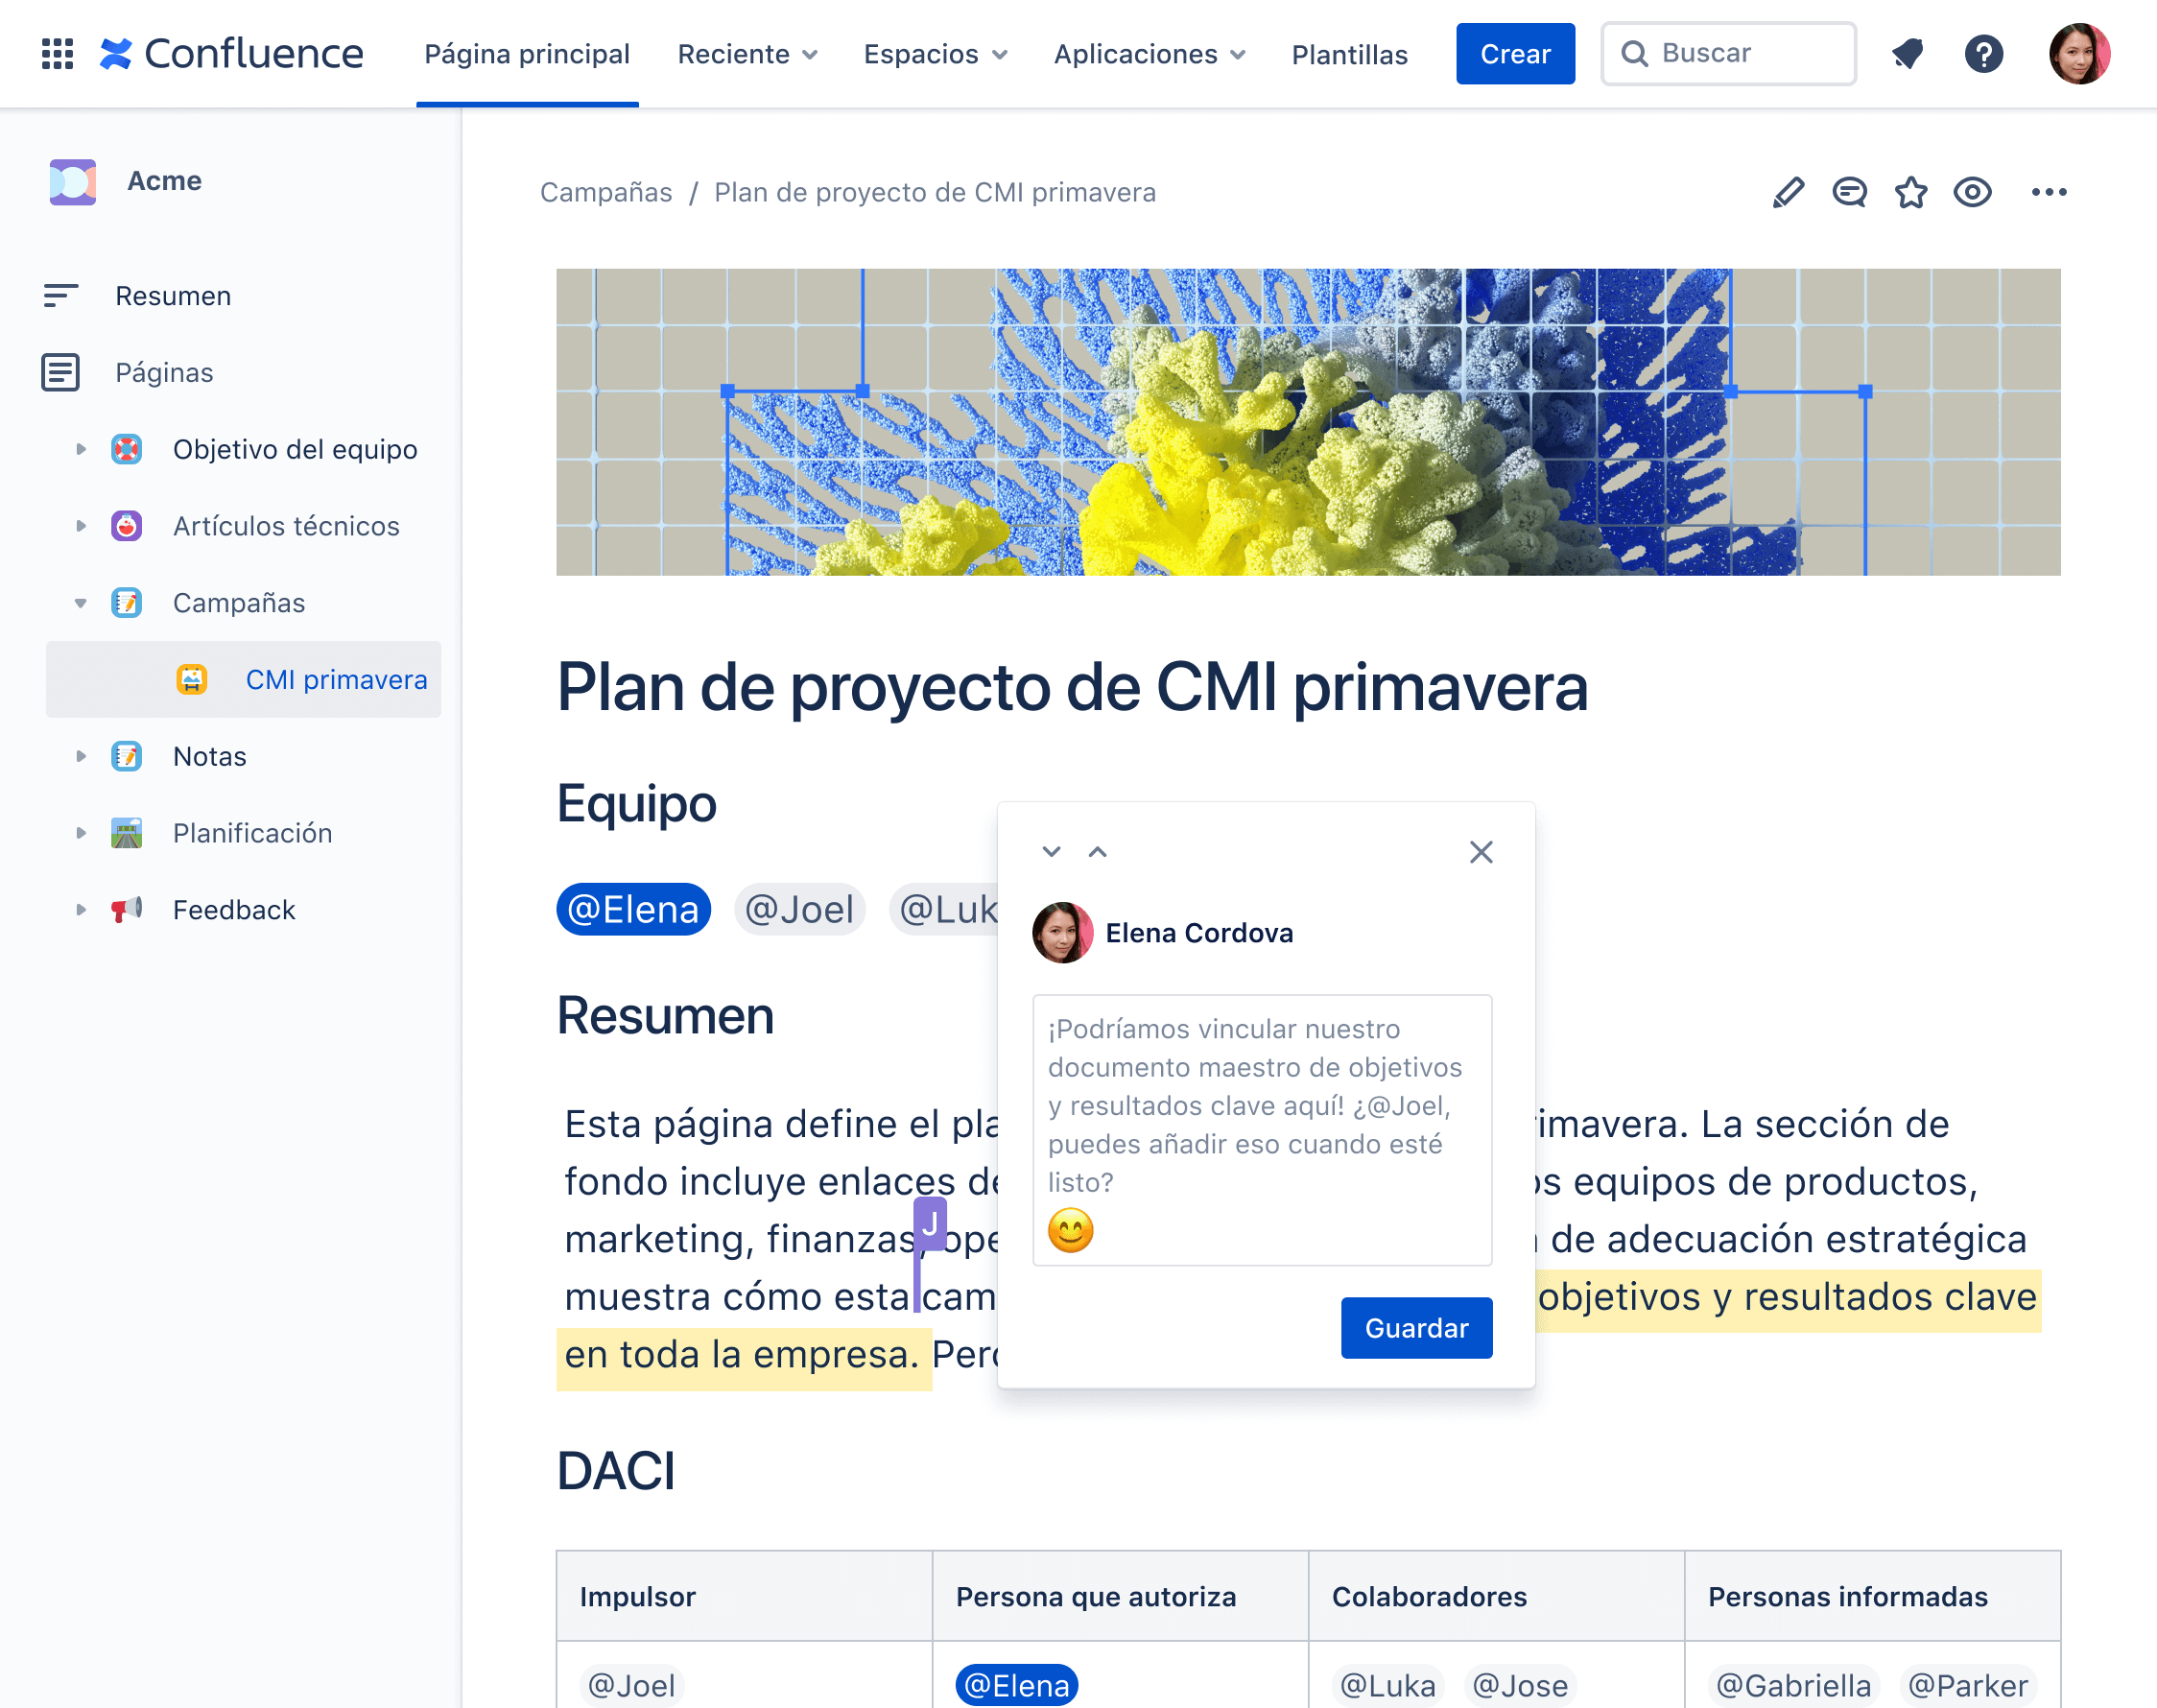Toggle watching this page with eye icon
The image size is (2157, 1708).
[1973, 192]
